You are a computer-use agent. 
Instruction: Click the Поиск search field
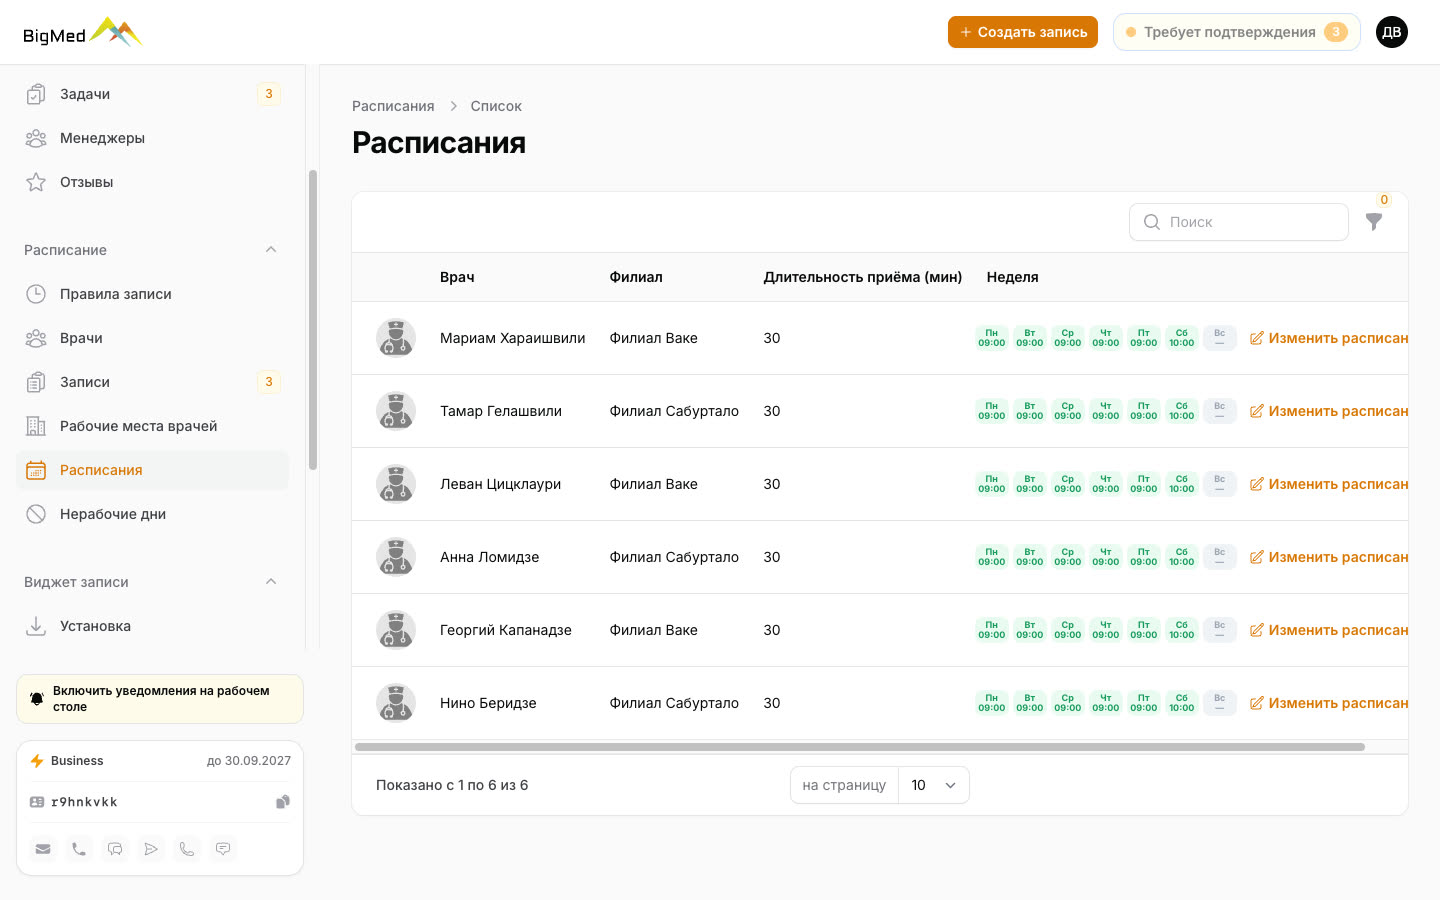pyautogui.click(x=1239, y=222)
